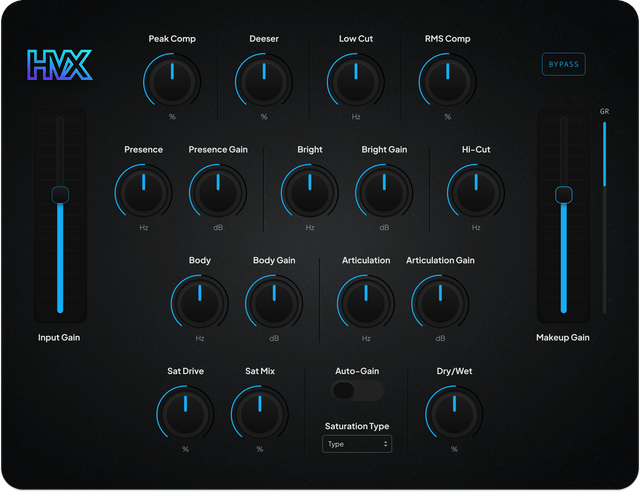Image resolution: width=640 pixels, height=492 pixels.
Task: Toggle the Auto-Gain switch
Action: [357, 390]
